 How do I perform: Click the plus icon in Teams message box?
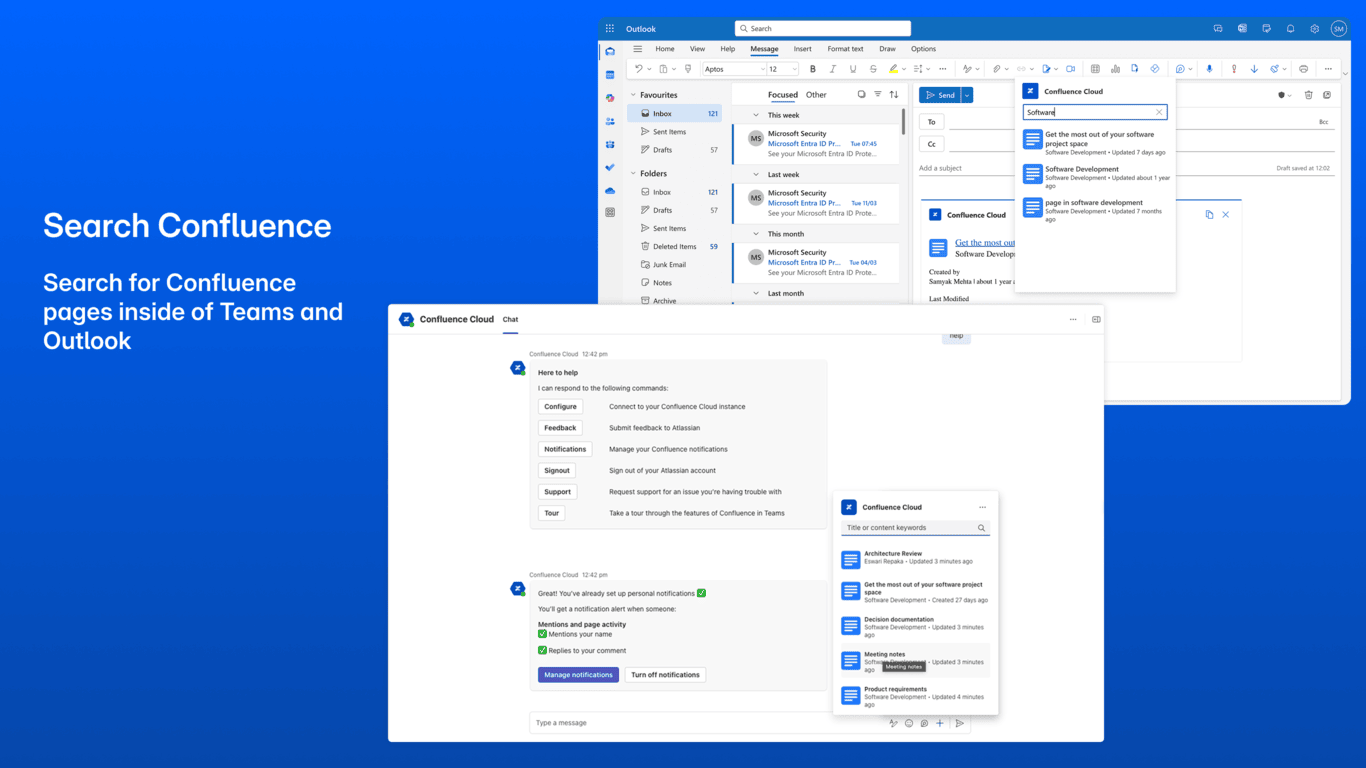point(940,723)
